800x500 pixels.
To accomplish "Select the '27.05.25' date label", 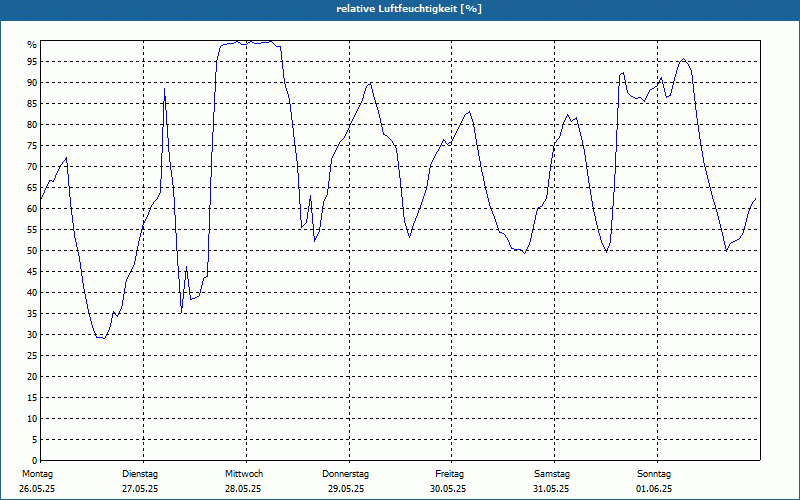I will (140, 489).
